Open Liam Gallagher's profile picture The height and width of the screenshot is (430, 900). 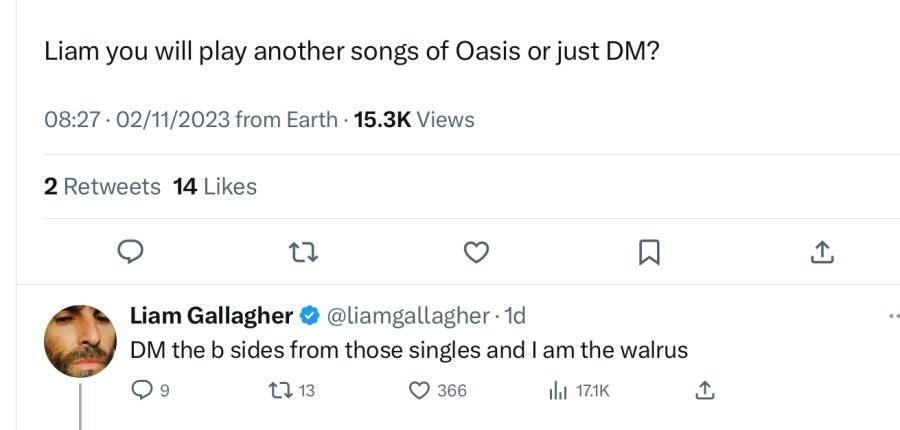click(80, 341)
